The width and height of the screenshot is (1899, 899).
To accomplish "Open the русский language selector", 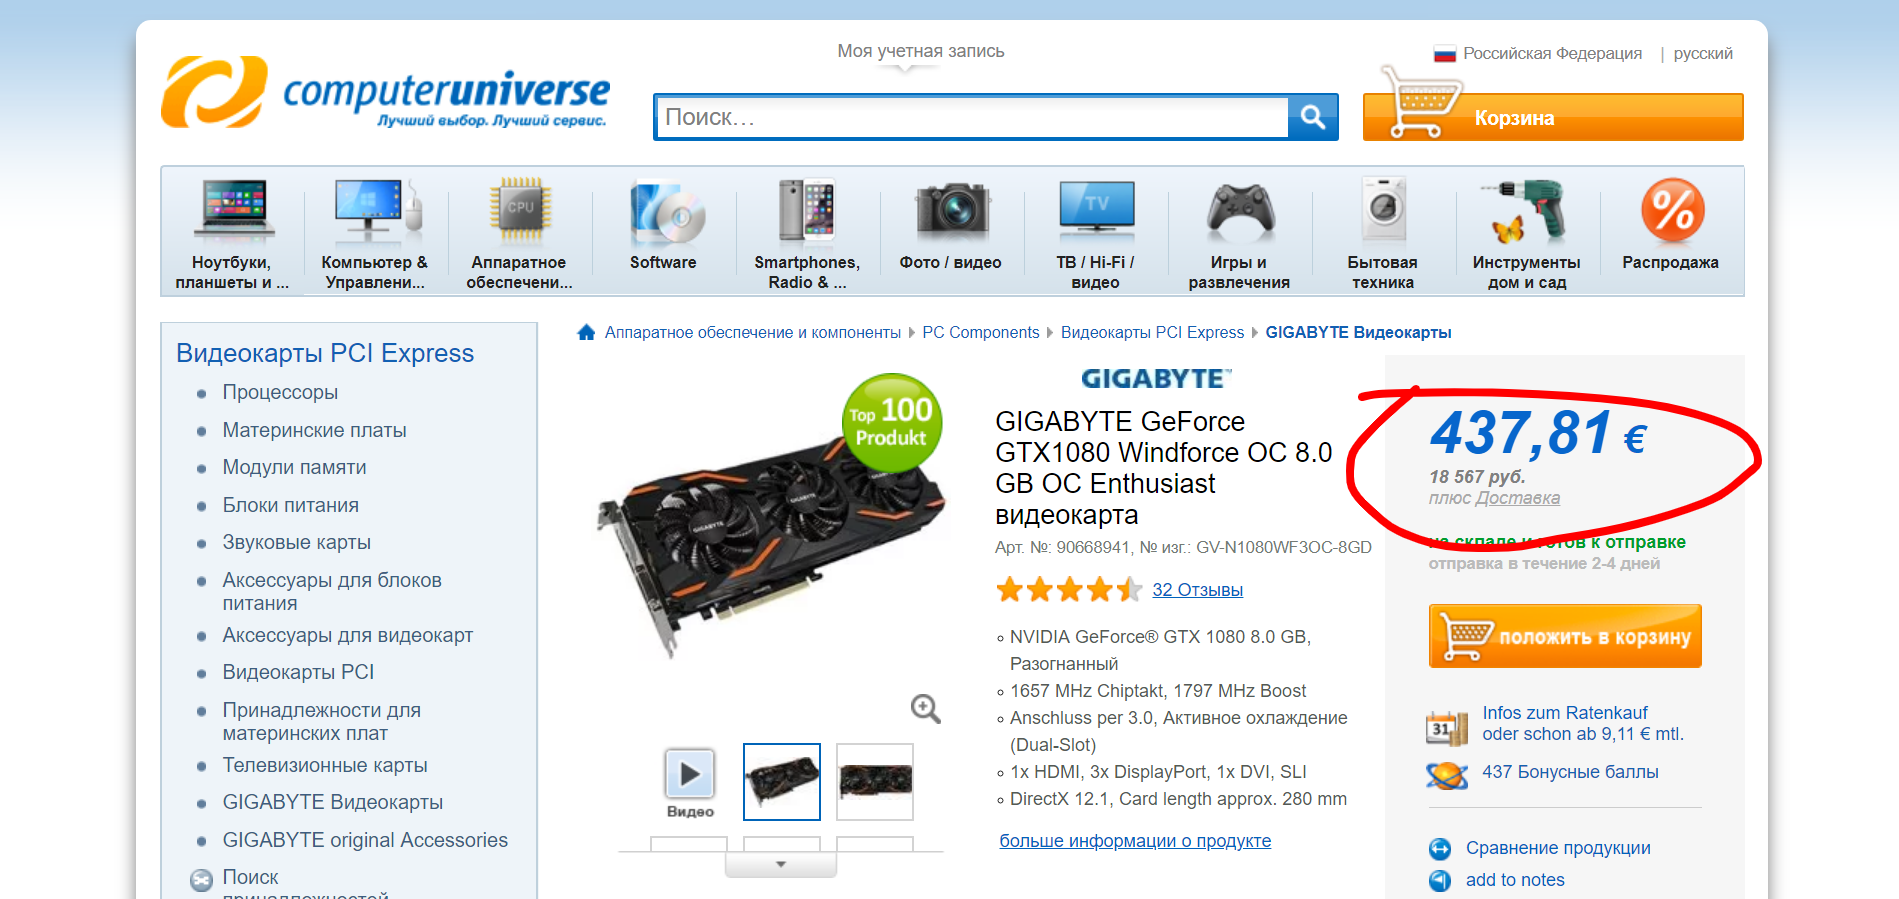I will (1703, 54).
